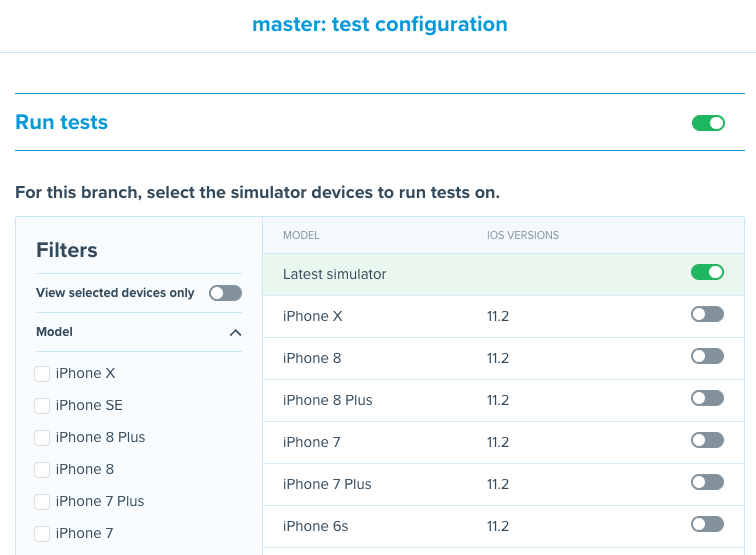Viewport: 756px width, 555px height.
Task: Enable iPhone 7 Plus simulator toggle
Action: point(707,482)
